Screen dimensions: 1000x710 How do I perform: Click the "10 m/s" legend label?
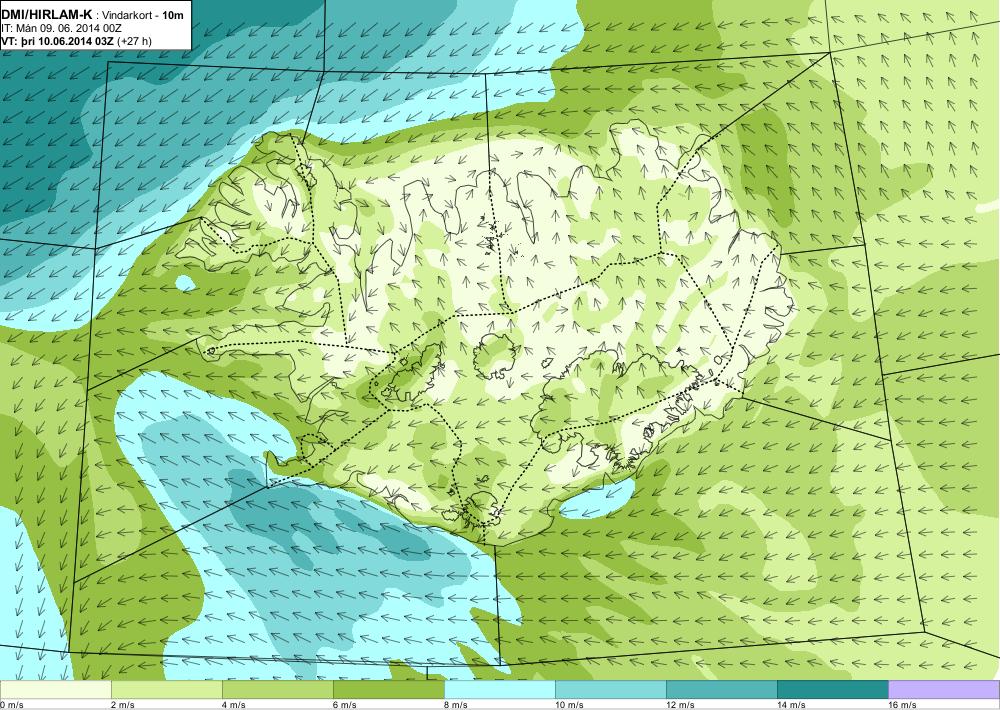(570, 704)
